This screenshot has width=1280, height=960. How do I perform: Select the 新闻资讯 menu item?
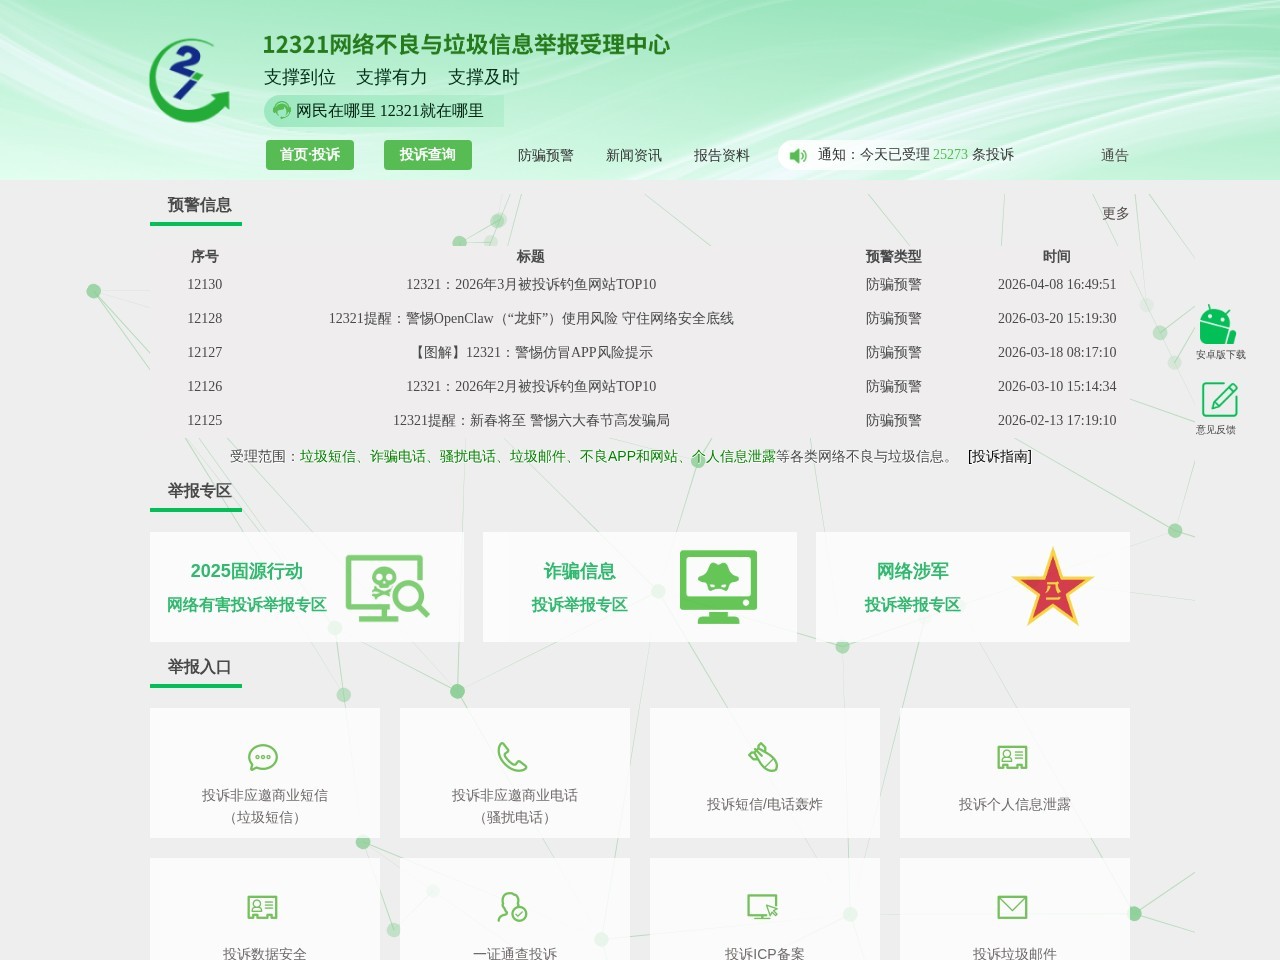tap(633, 155)
